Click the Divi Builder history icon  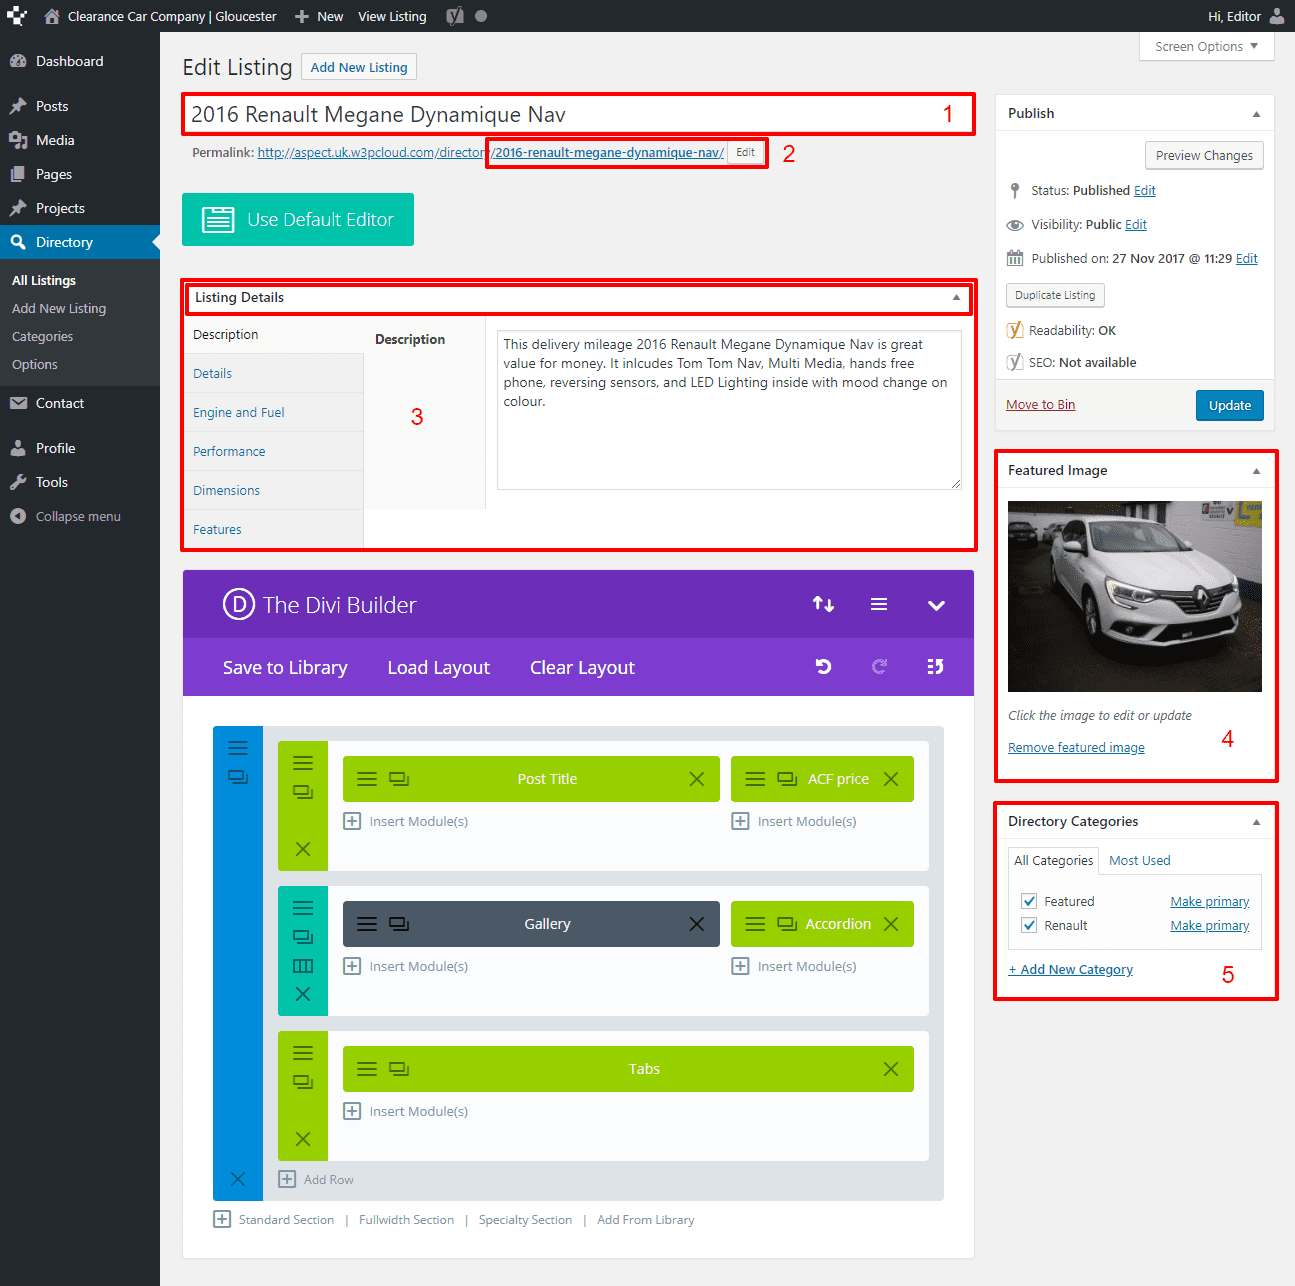[935, 667]
